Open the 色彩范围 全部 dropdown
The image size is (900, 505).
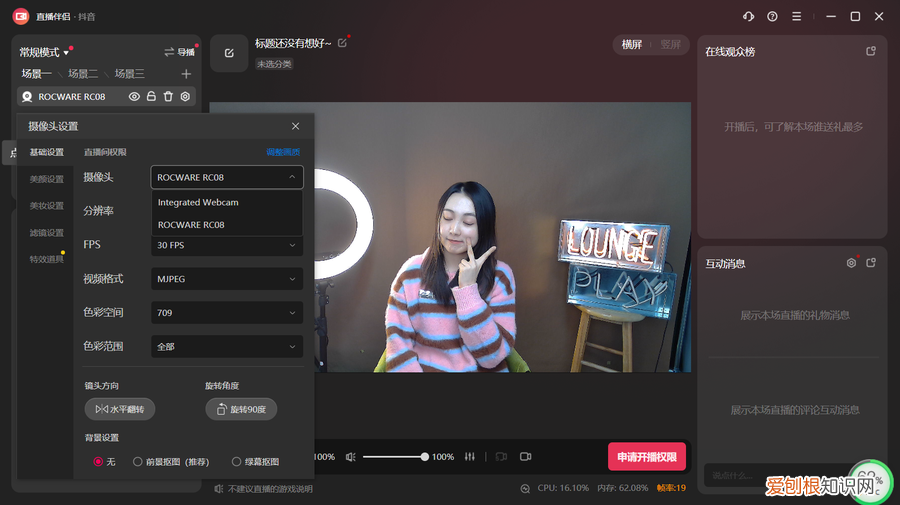(227, 347)
